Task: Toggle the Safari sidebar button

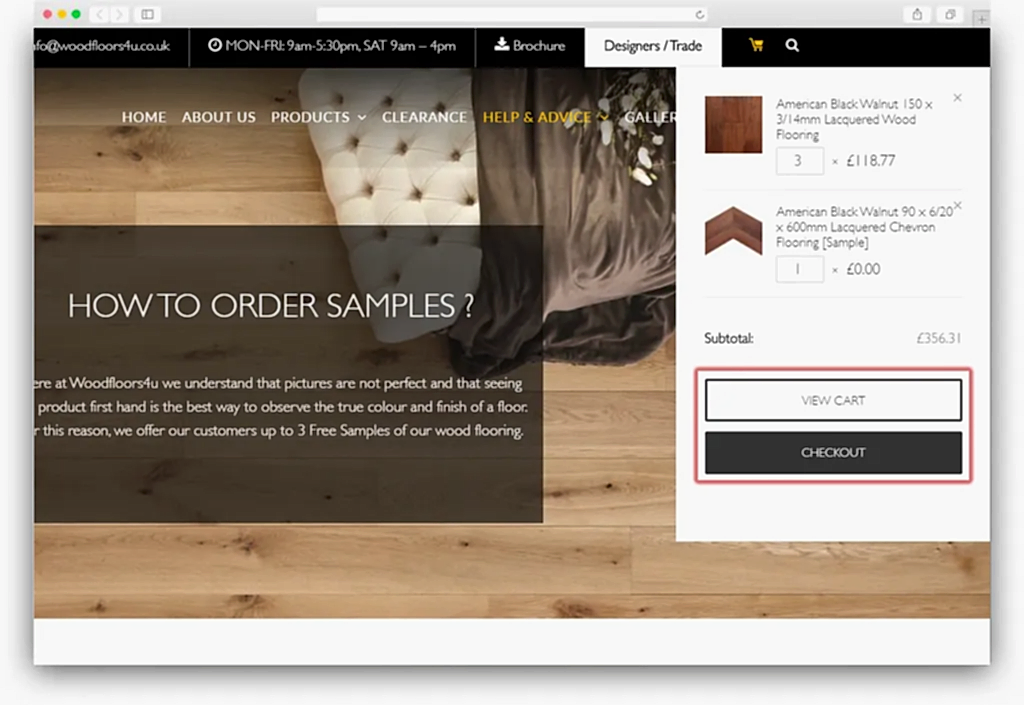Action: [147, 14]
